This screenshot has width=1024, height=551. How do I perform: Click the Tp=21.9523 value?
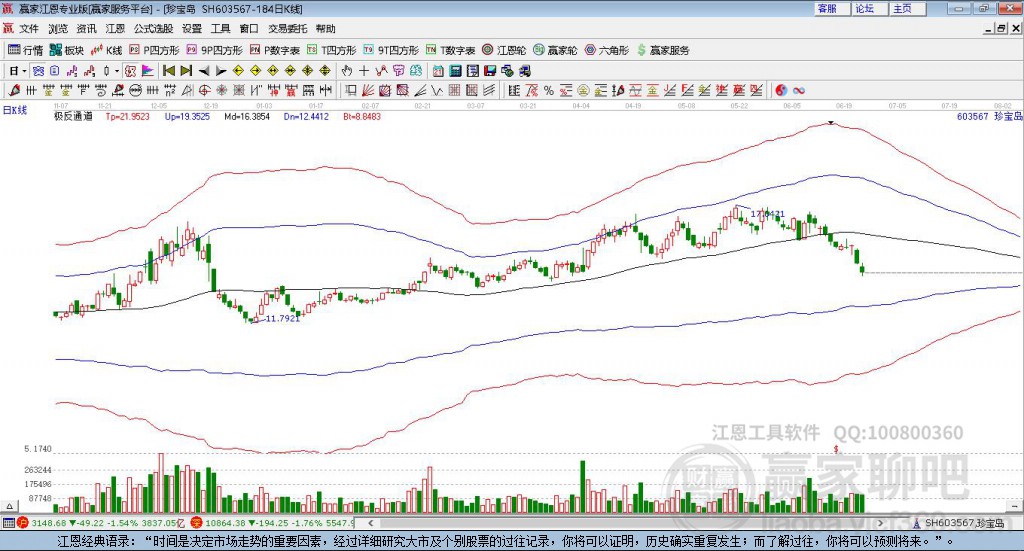tap(127, 116)
